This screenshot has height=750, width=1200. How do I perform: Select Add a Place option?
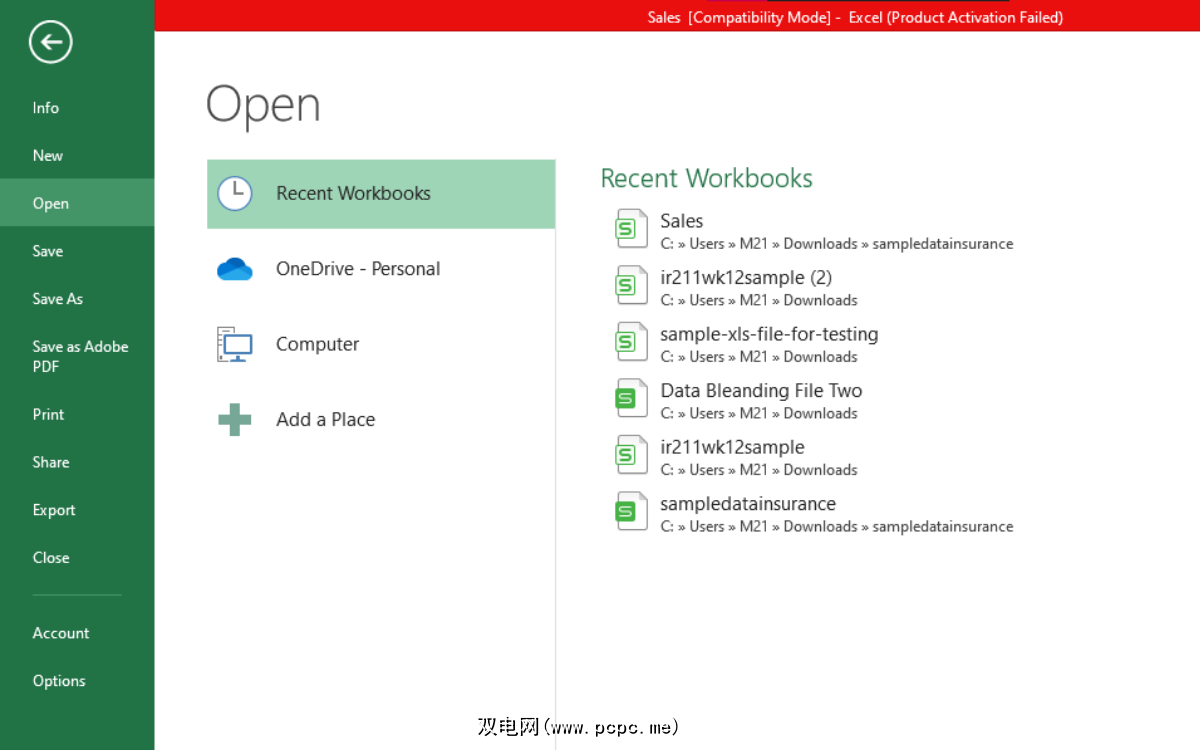point(381,419)
